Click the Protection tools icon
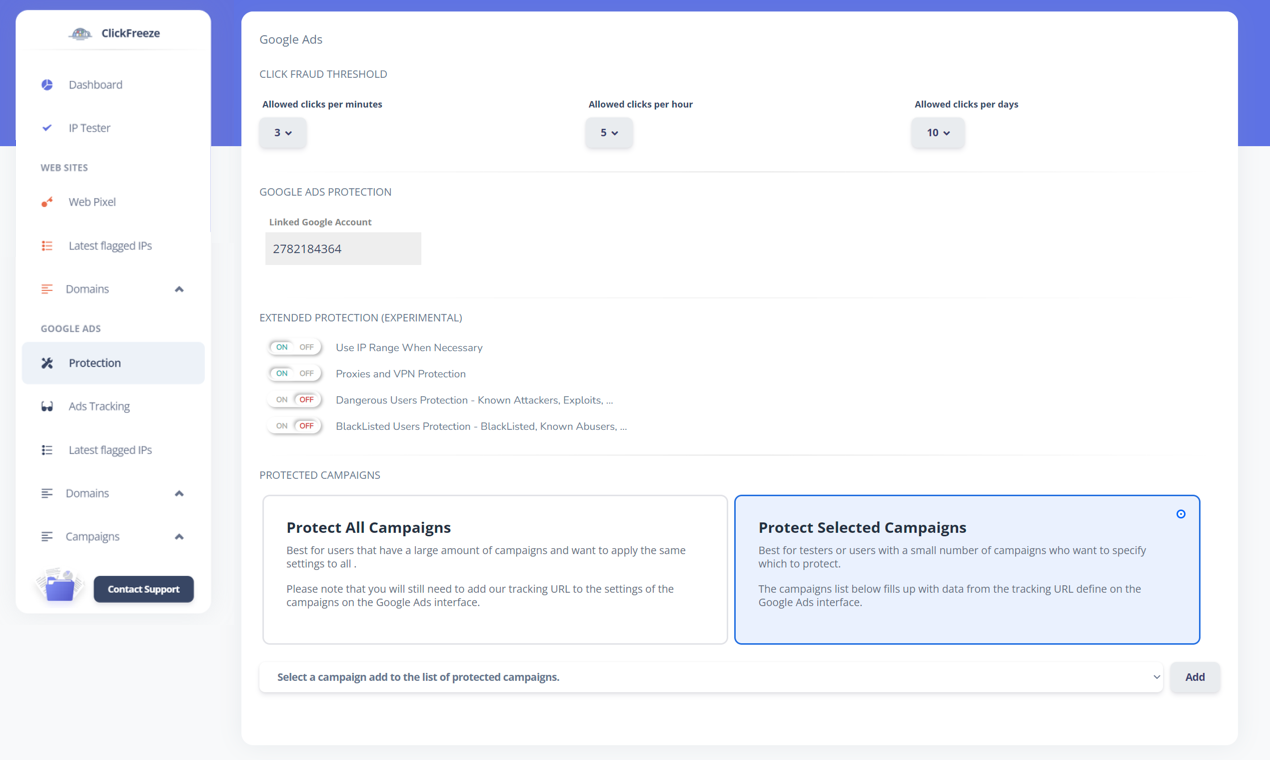The height and width of the screenshot is (760, 1270). tap(47, 363)
